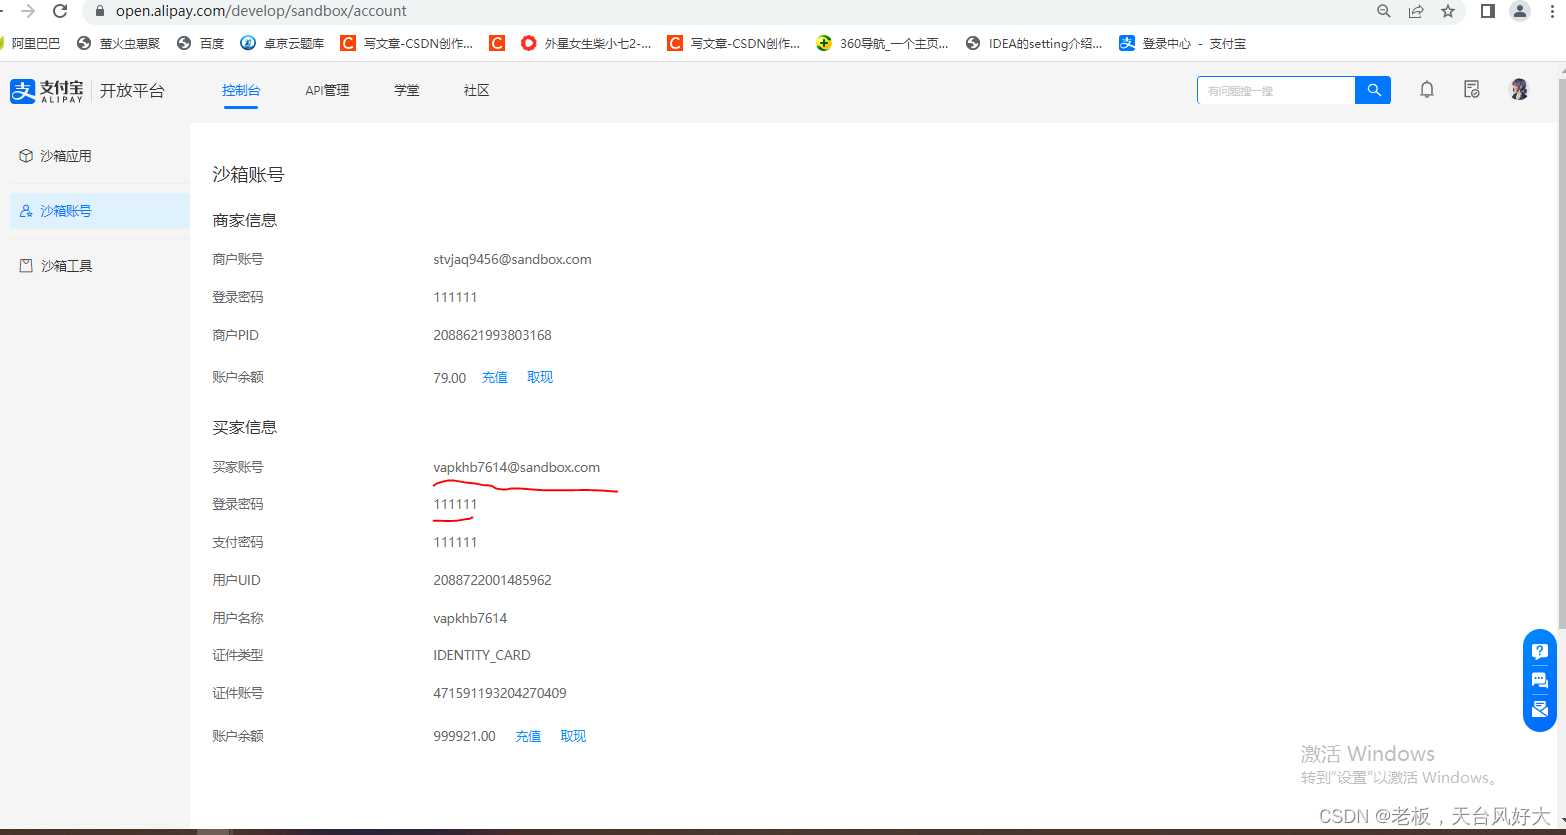Open the document checklist icon in header
The height and width of the screenshot is (835, 1566).
pyautogui.click(x=1471, y=90)
